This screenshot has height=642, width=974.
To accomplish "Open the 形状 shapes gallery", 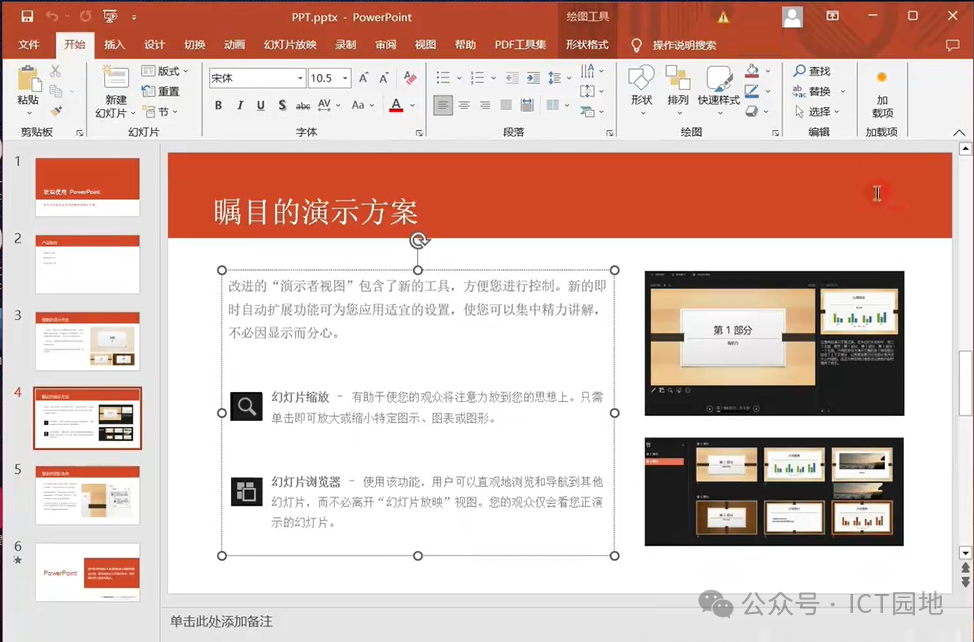I will pyautogui.click(x=641, y=86).
